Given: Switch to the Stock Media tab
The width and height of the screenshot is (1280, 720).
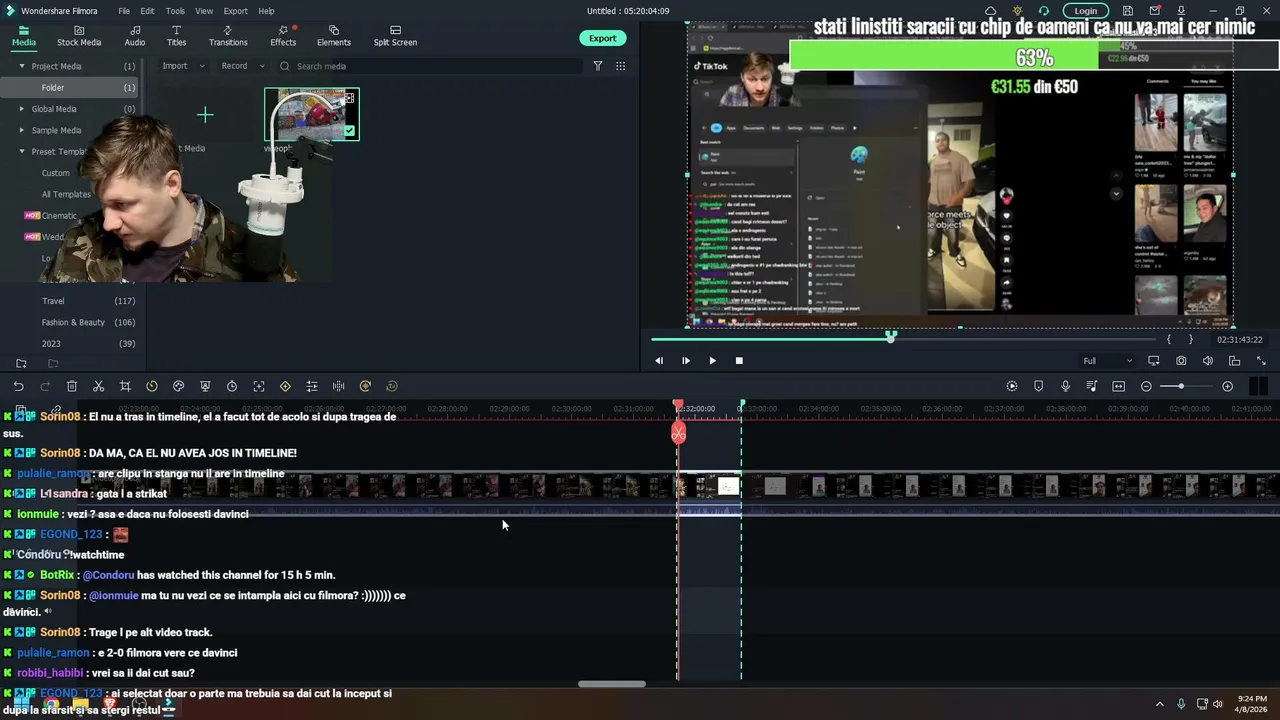Looking at the screenshot, I should pos(79,36).
